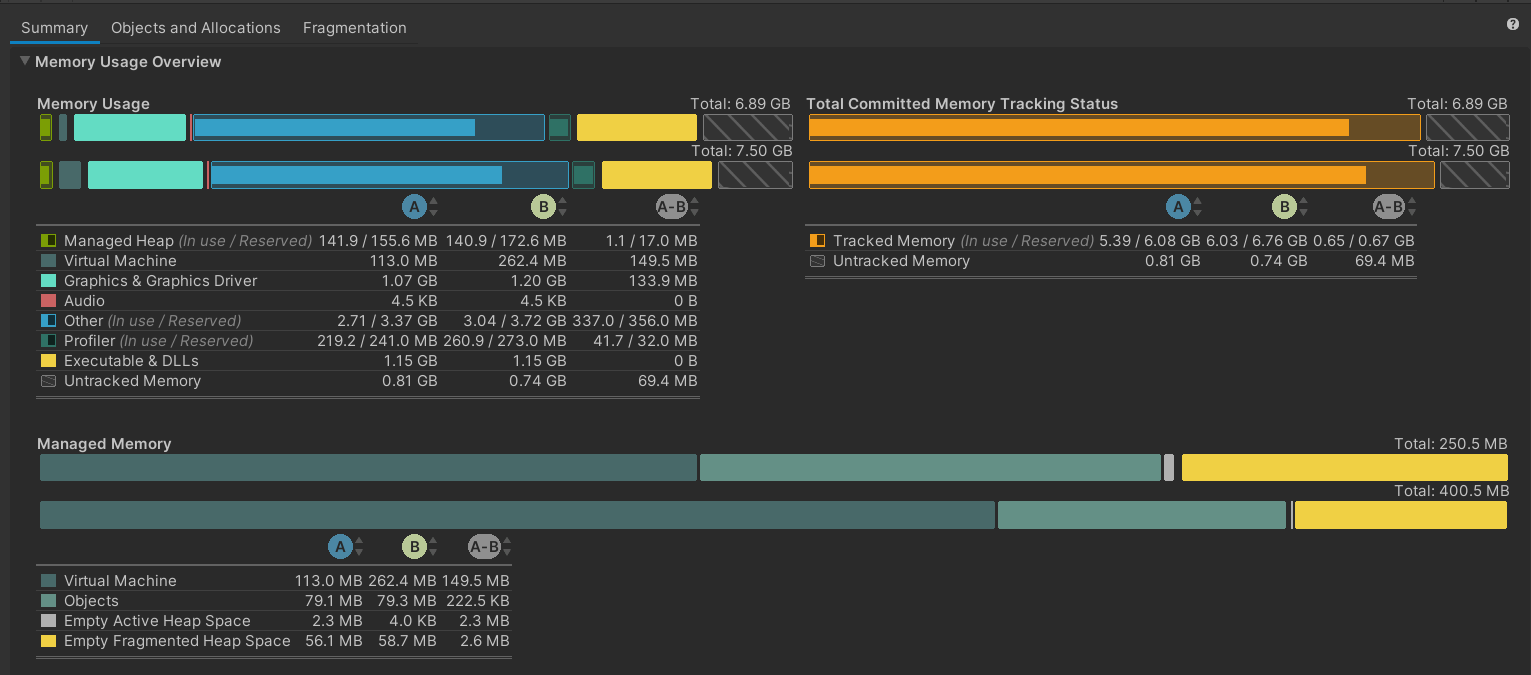Select the Graphics & Graphics Driver legend icon
The image size is (1531, 675).
coord(46,280)
